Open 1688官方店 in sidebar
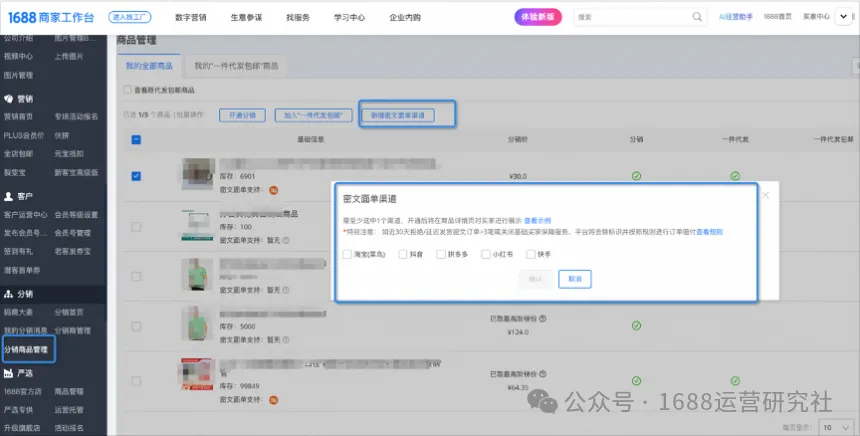The image size is (860, 436). click(22, 392)
